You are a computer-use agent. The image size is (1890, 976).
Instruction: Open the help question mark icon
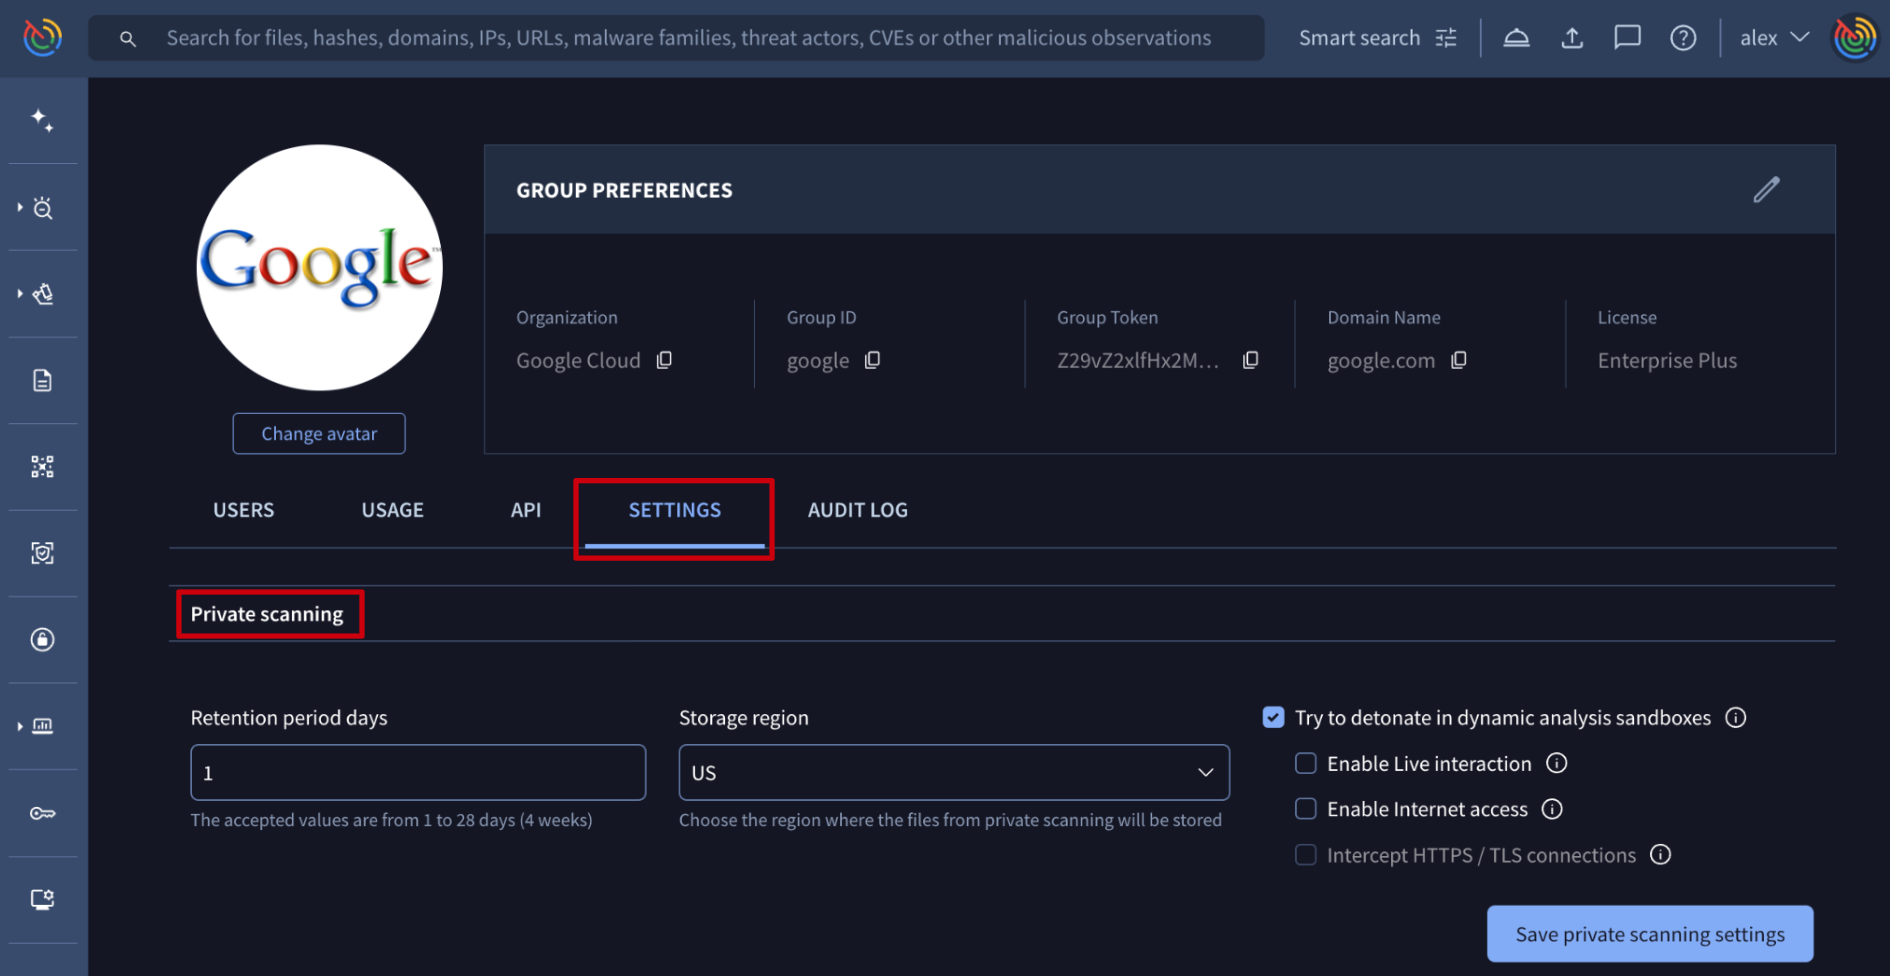1683,38
